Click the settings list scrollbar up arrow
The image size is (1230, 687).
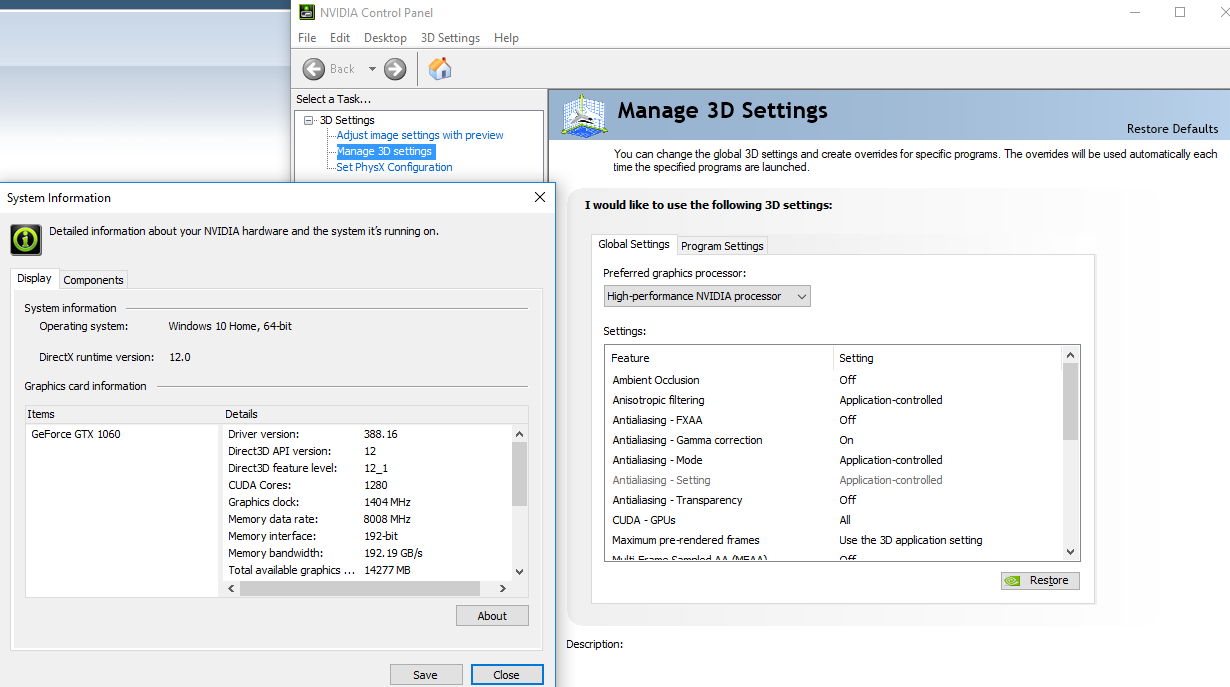(1071, 354)
